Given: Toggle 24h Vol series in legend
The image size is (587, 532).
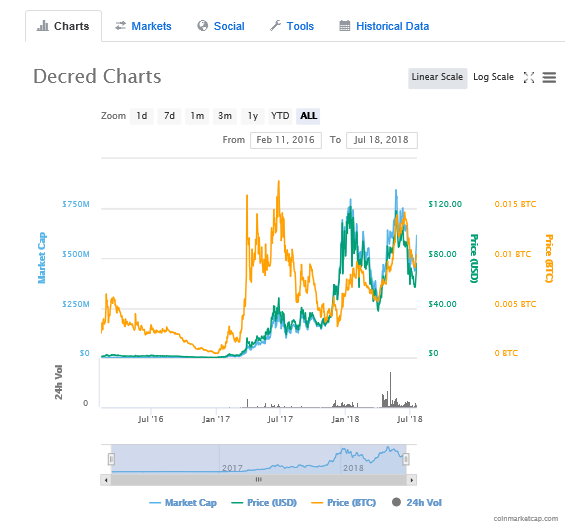Looking at the screenshot, I should click(417, 503).
